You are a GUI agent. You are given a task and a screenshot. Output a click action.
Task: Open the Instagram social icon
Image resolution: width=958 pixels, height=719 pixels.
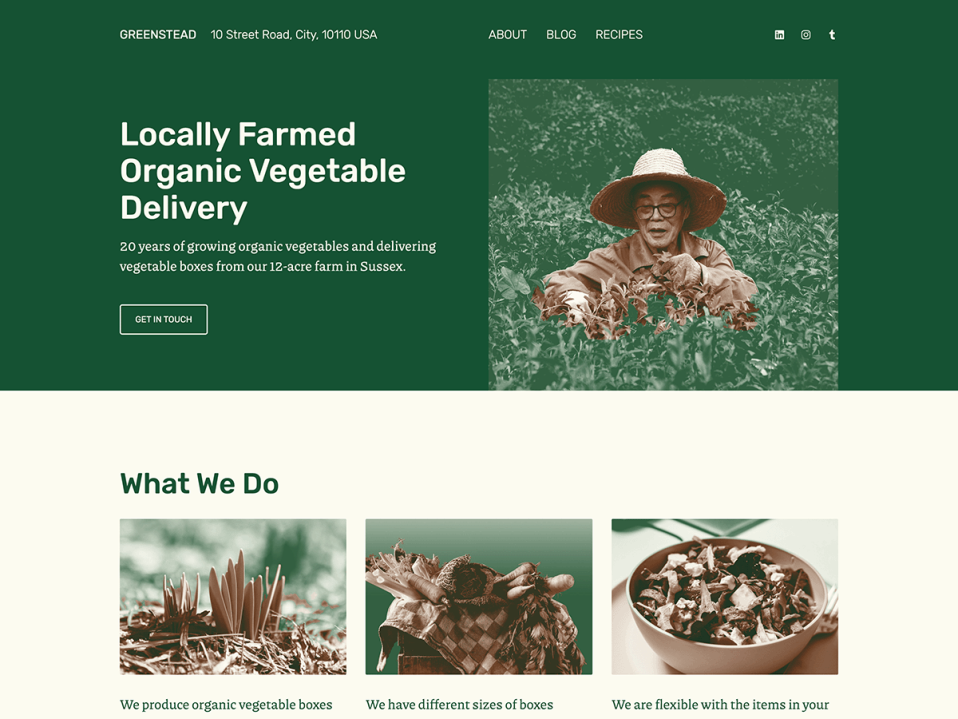click(806, 35)
